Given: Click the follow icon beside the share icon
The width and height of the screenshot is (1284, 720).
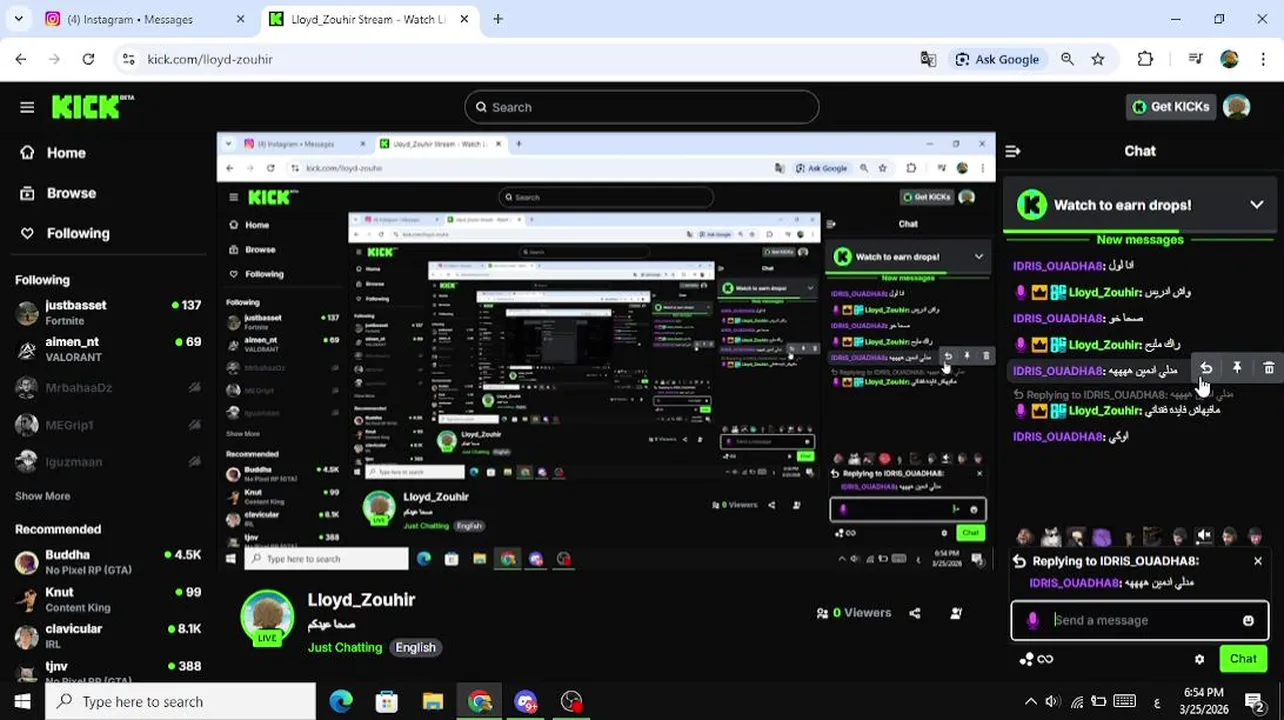Looking at the screenshot, I should pos(956,613).
